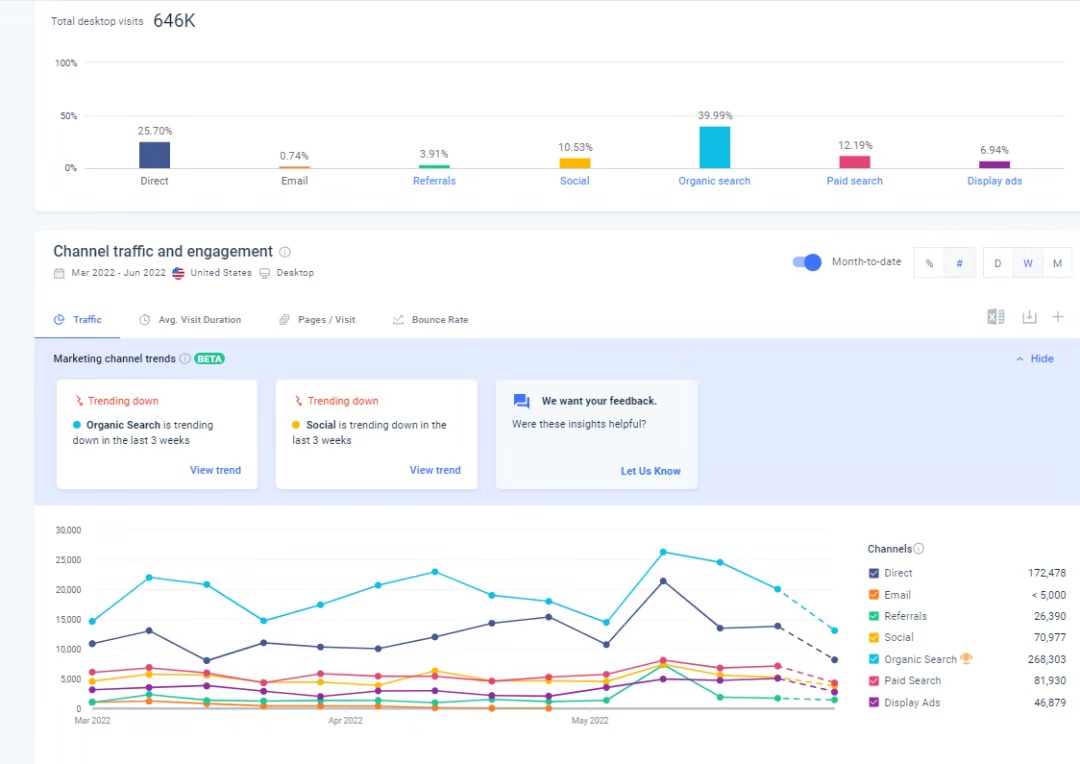
Task: Open the Avg. Visit Duration tab
Action: [x=190, y=320]
